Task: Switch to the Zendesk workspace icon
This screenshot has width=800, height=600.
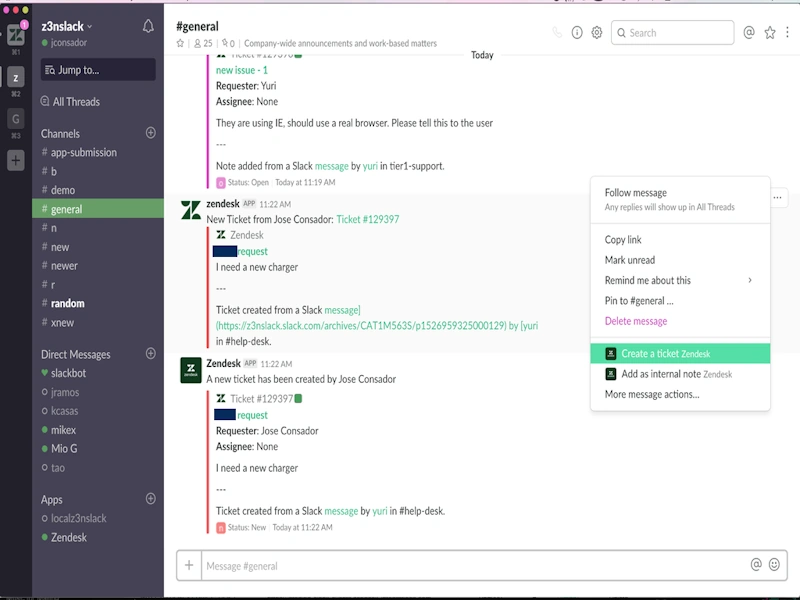Action: pos(16,35)
